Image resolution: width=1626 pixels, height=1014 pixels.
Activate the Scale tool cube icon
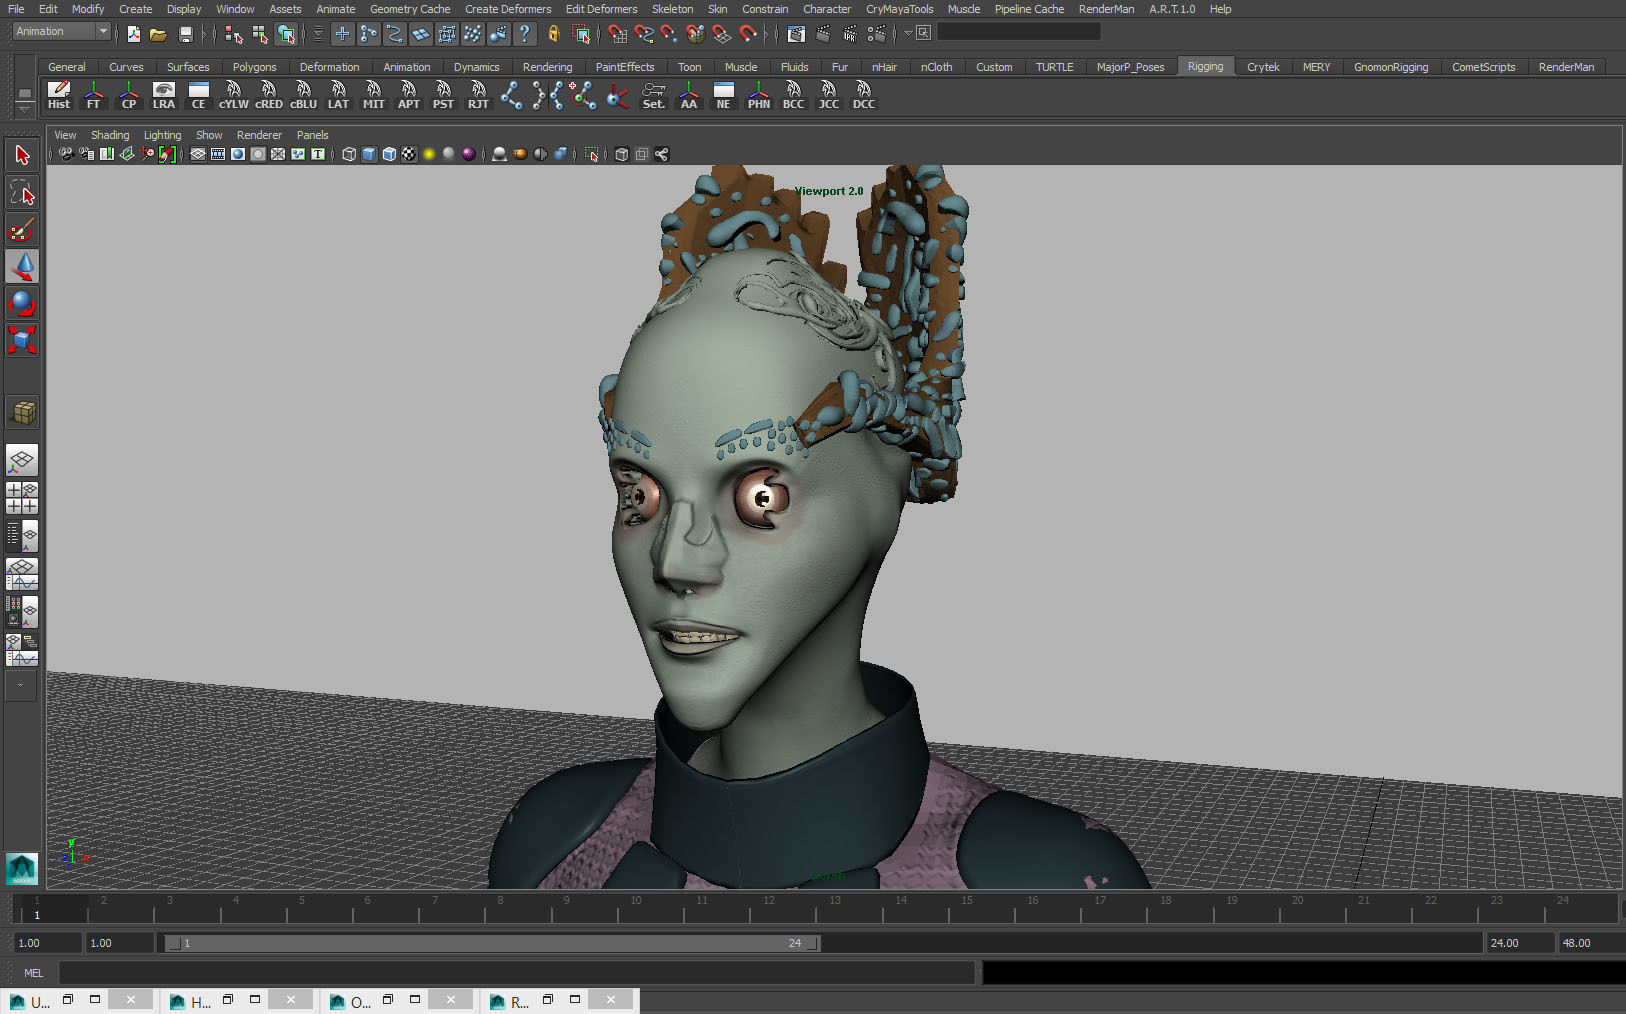click(x=22, y=340)
